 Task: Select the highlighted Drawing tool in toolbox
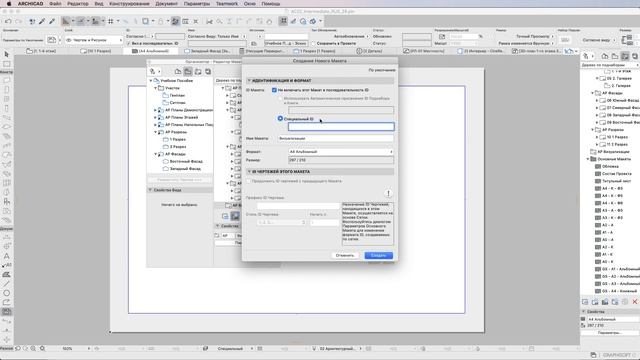[x=7, y=311]
